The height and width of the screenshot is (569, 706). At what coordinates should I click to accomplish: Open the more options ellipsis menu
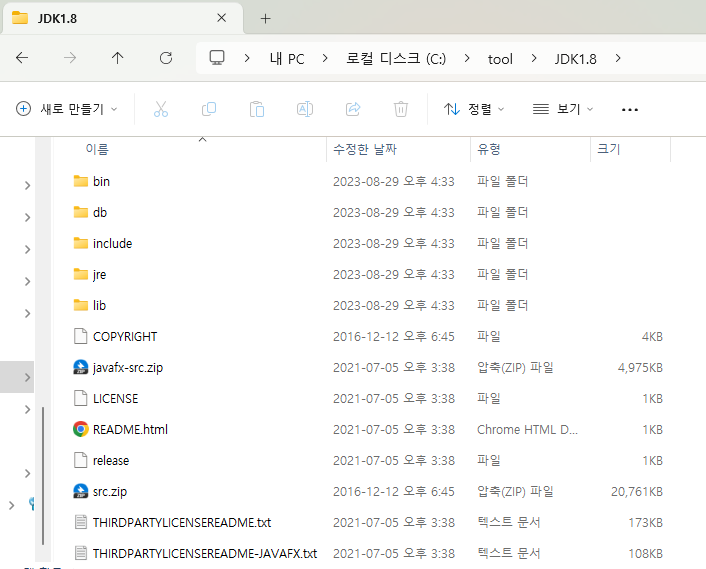629,109
